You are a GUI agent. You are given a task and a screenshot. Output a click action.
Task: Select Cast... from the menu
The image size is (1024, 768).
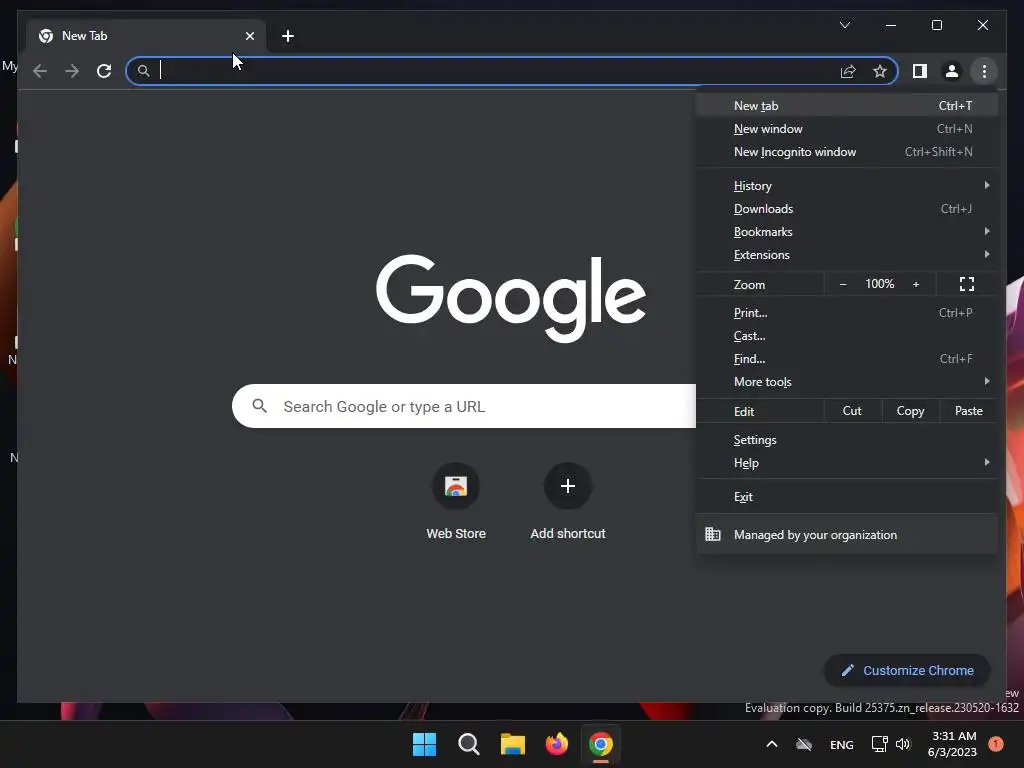[846, 336]
